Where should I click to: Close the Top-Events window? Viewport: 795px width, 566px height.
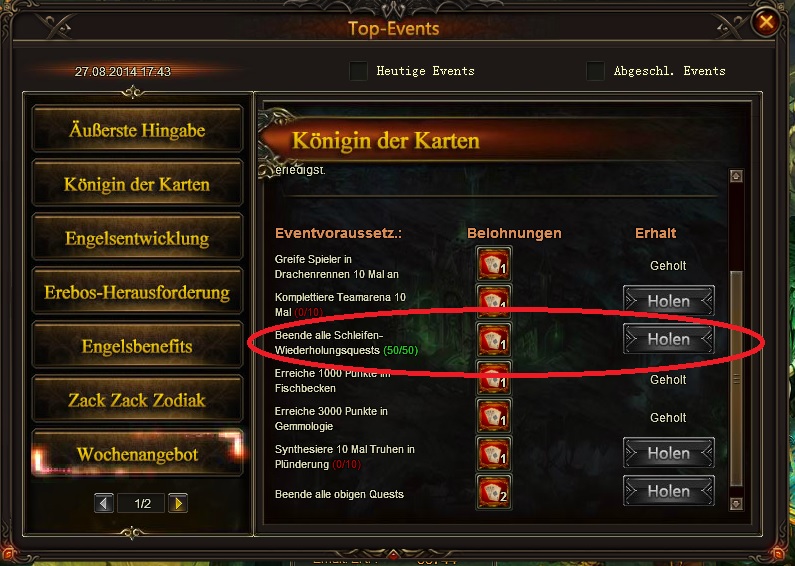[766, 22]
